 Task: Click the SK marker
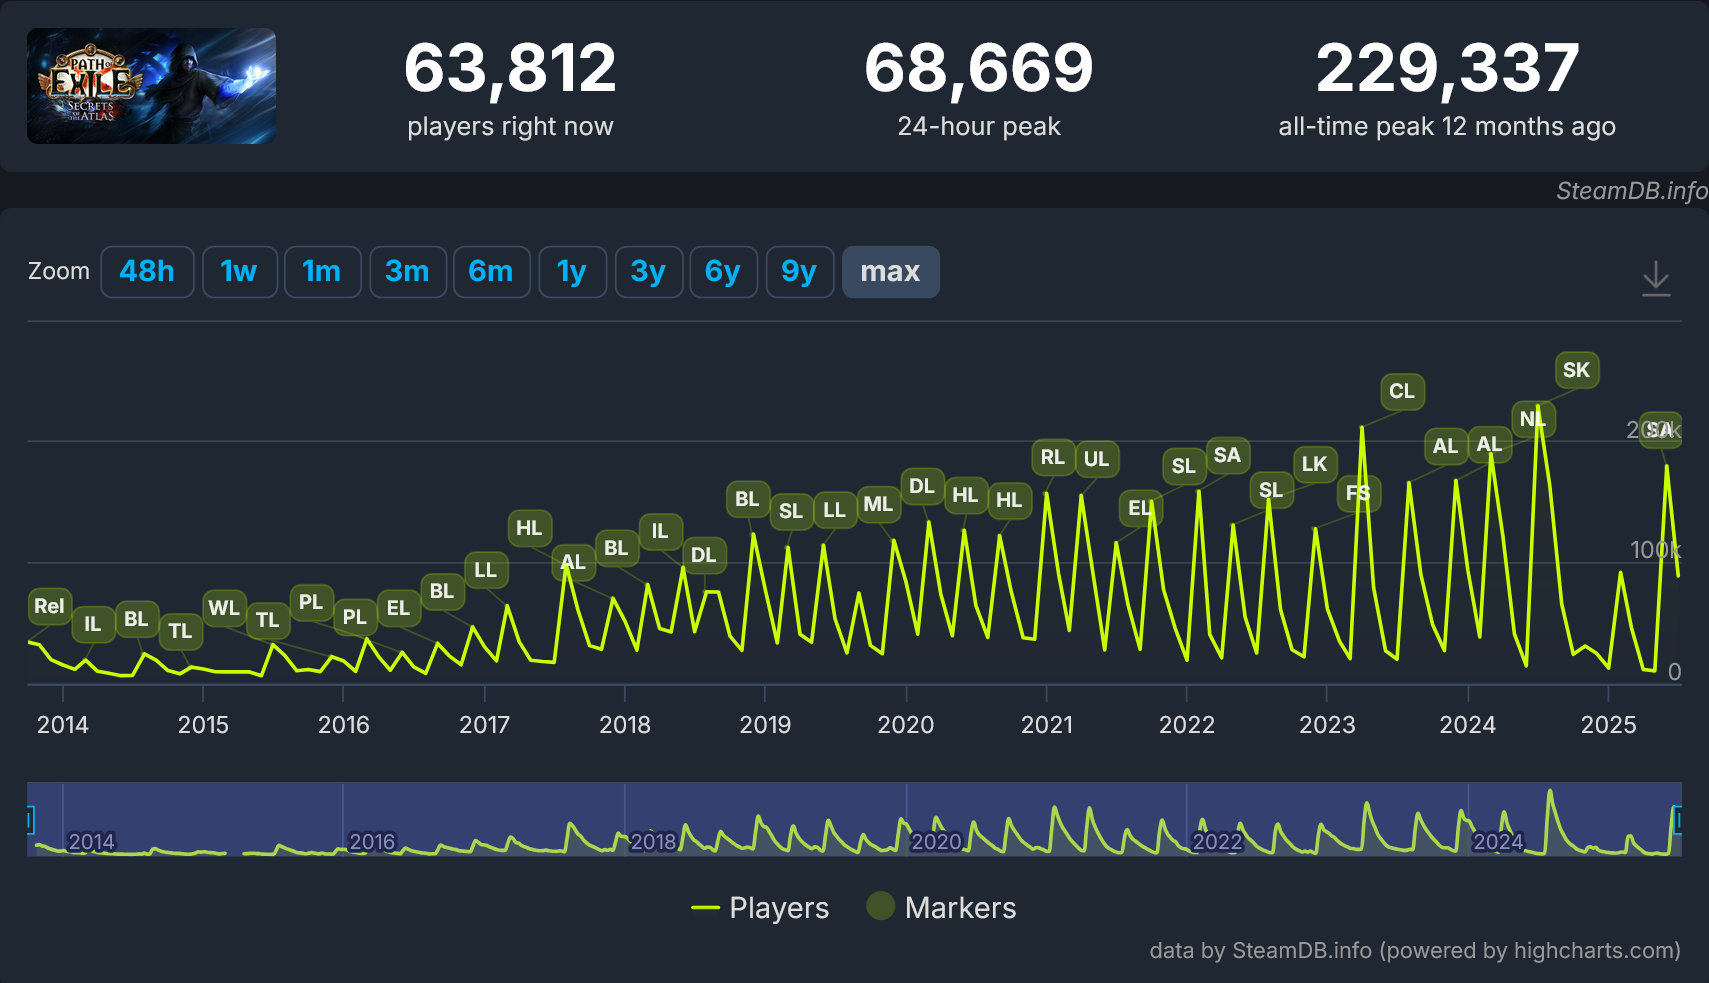click(x=1577, y=370)
